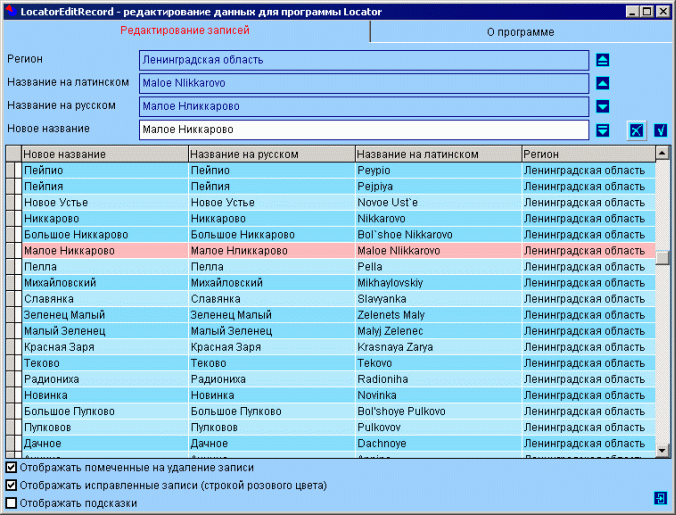The height and width of the screenshot is (515, 676).
Task: Go to the previous record arrow
Action: click(602, 83)
